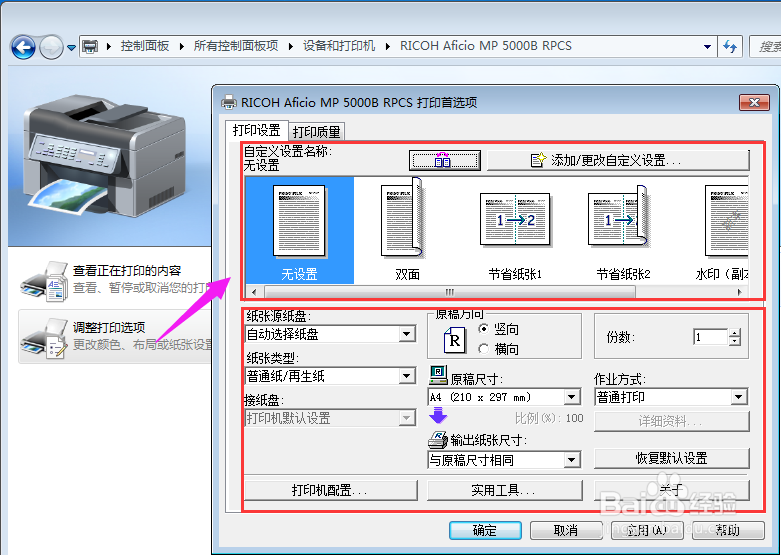Screen dimensions: 781x555
Task: Click the preset list horizontal scrollbar thumb
Action: click(x=450, y=292)
